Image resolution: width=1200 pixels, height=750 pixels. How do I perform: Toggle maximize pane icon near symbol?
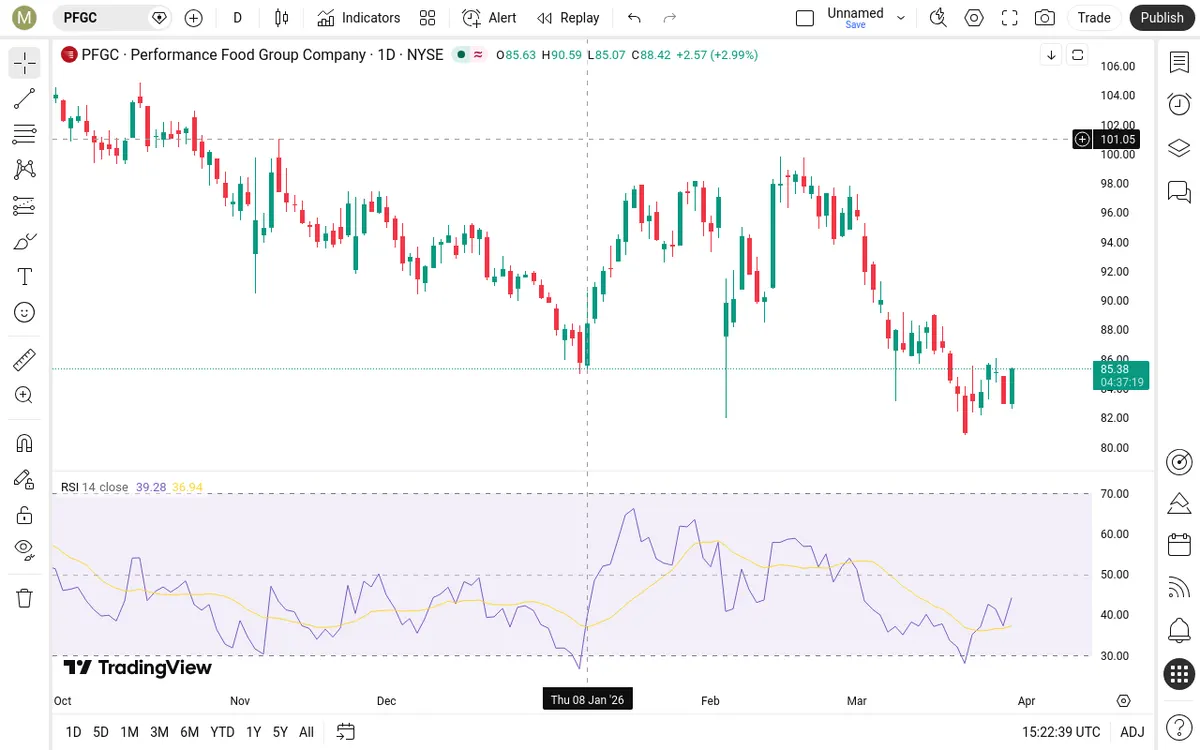1078,55
